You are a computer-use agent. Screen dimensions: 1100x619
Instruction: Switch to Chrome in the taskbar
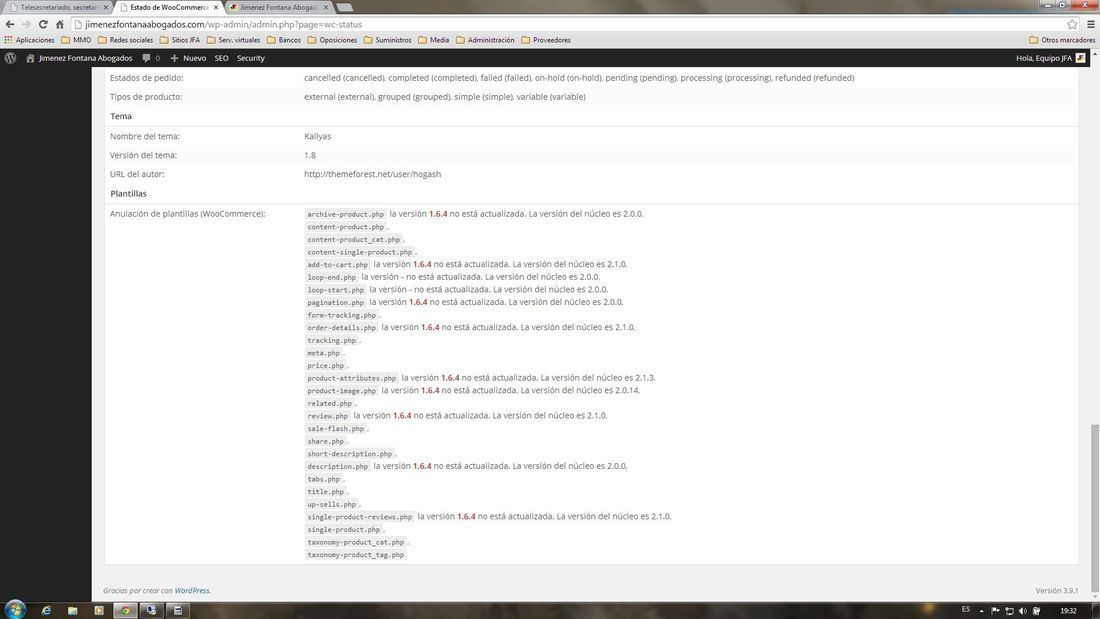click(125, 611)
